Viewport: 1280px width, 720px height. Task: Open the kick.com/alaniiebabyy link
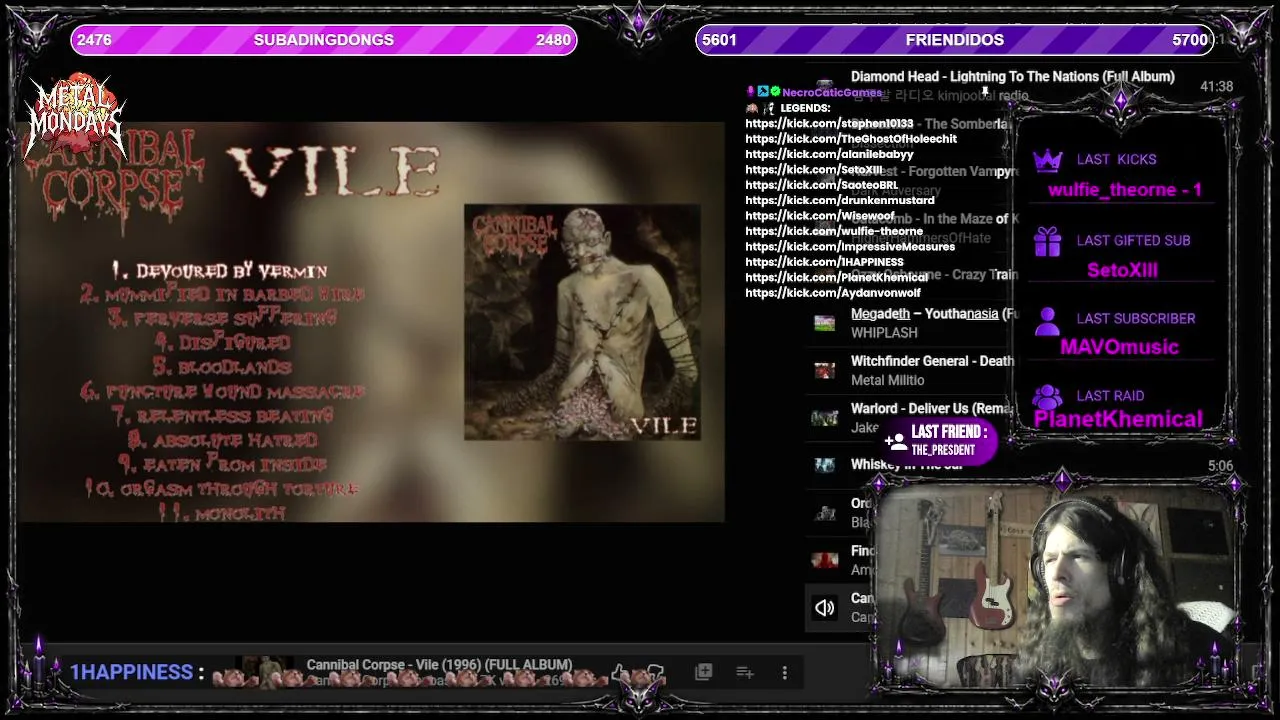(829, 154)
